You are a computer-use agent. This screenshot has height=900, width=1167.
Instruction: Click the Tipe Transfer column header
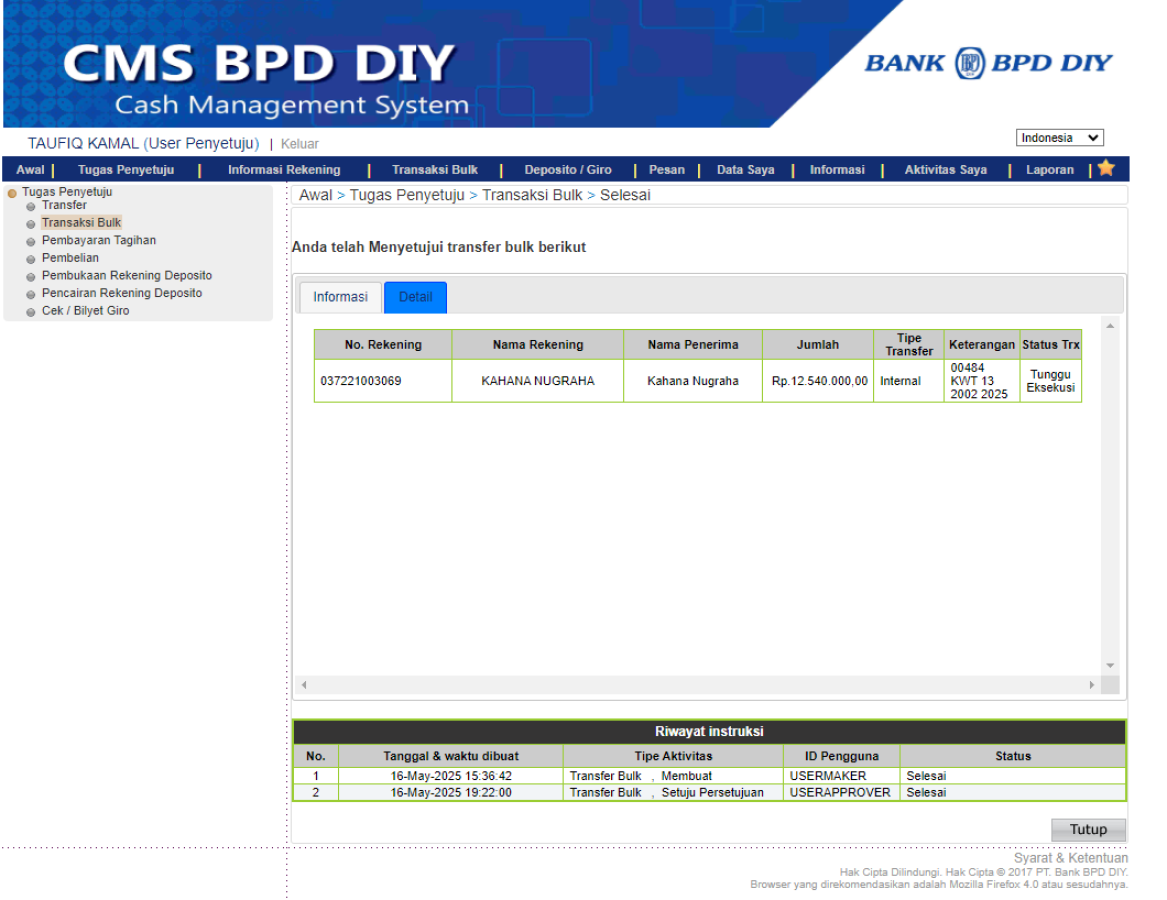(x=909, y=345)
